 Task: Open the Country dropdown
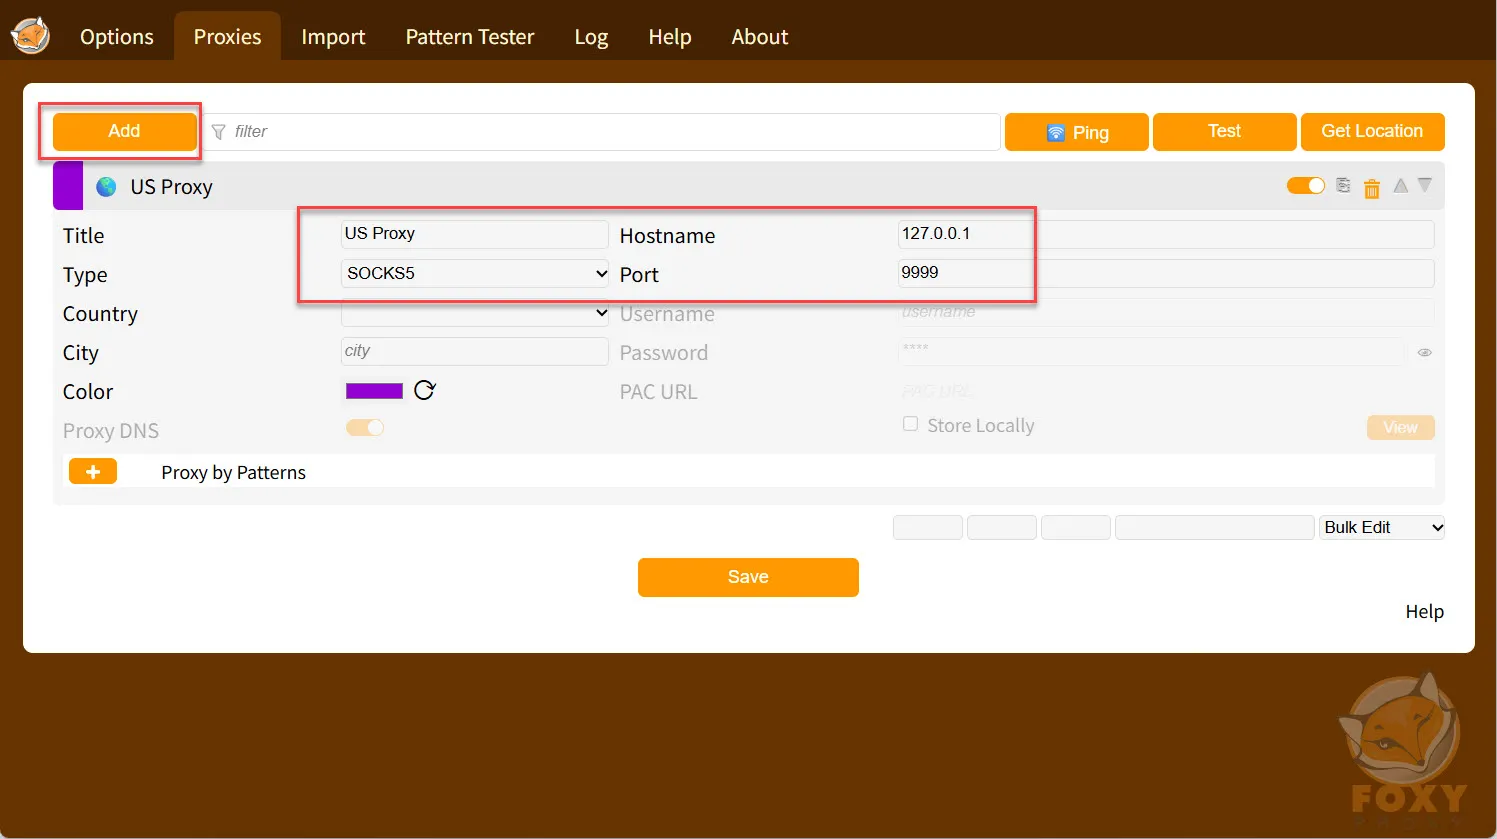475,312
